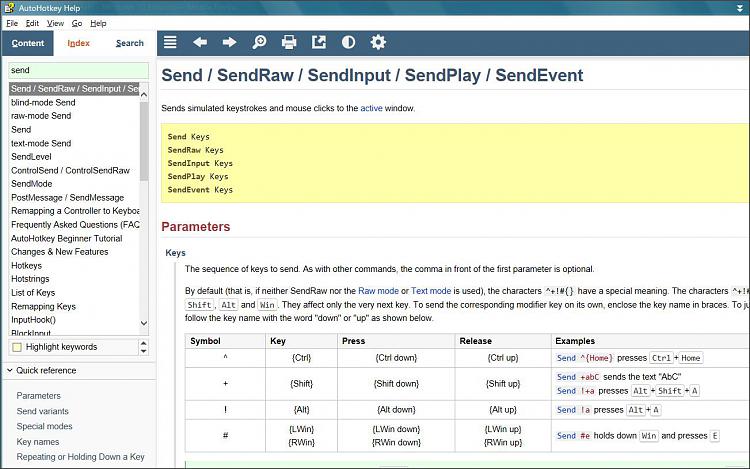
Task: Select "Send / SendRaw / SendInput" index entry
Action: click(x=74, y=89)
